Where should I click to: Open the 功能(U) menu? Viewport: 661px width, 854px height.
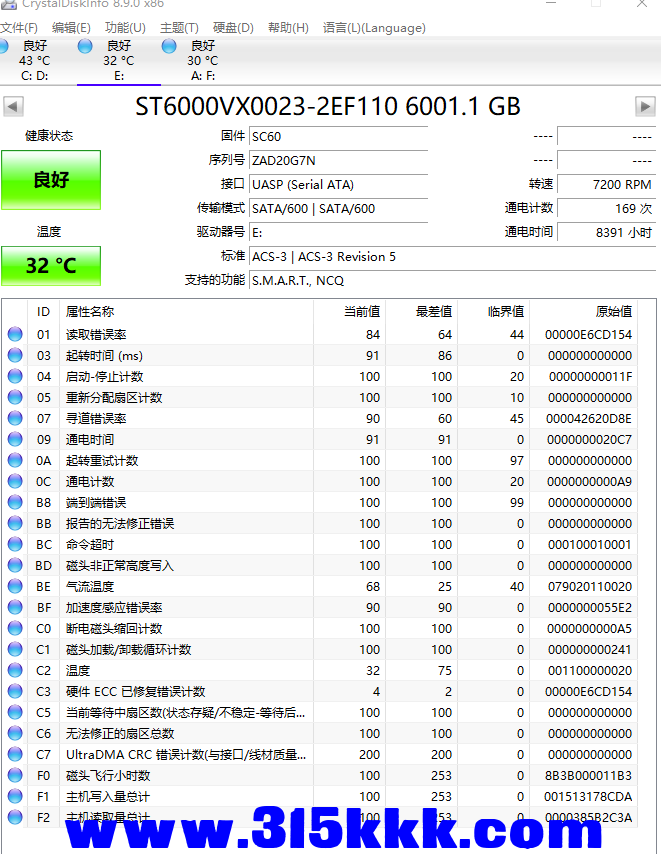[x=125, y=28]
